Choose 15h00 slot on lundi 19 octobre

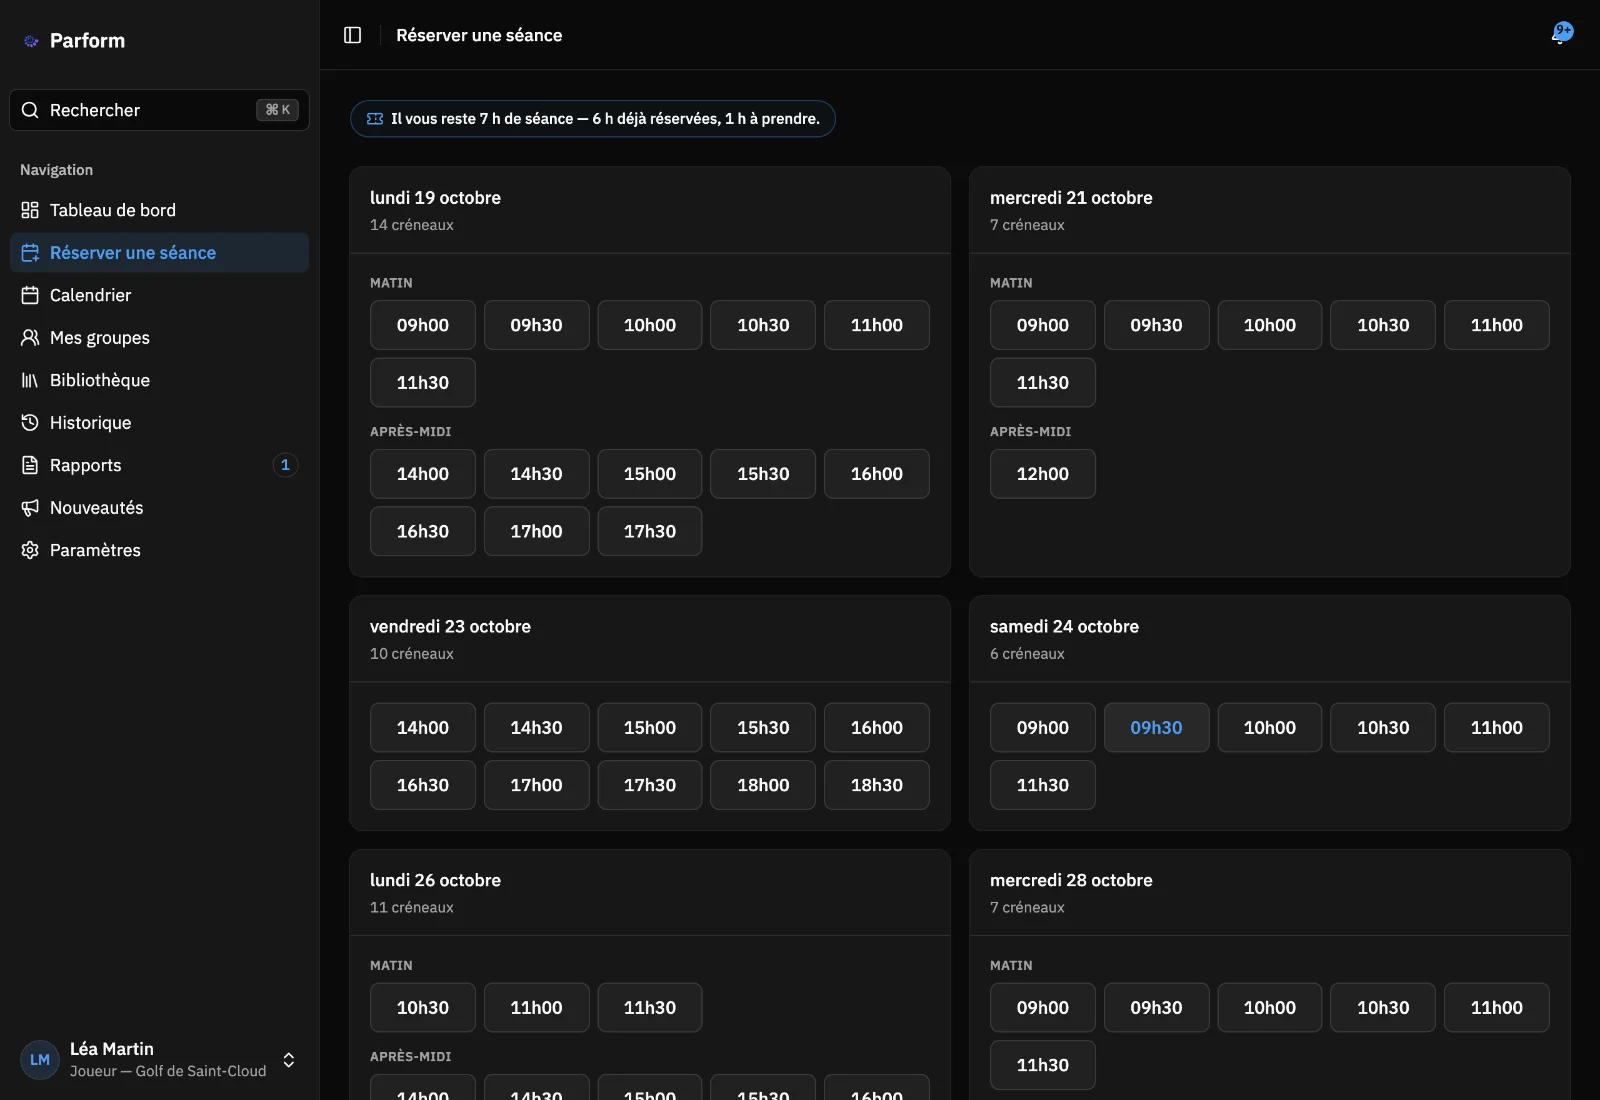pos(650,474)
